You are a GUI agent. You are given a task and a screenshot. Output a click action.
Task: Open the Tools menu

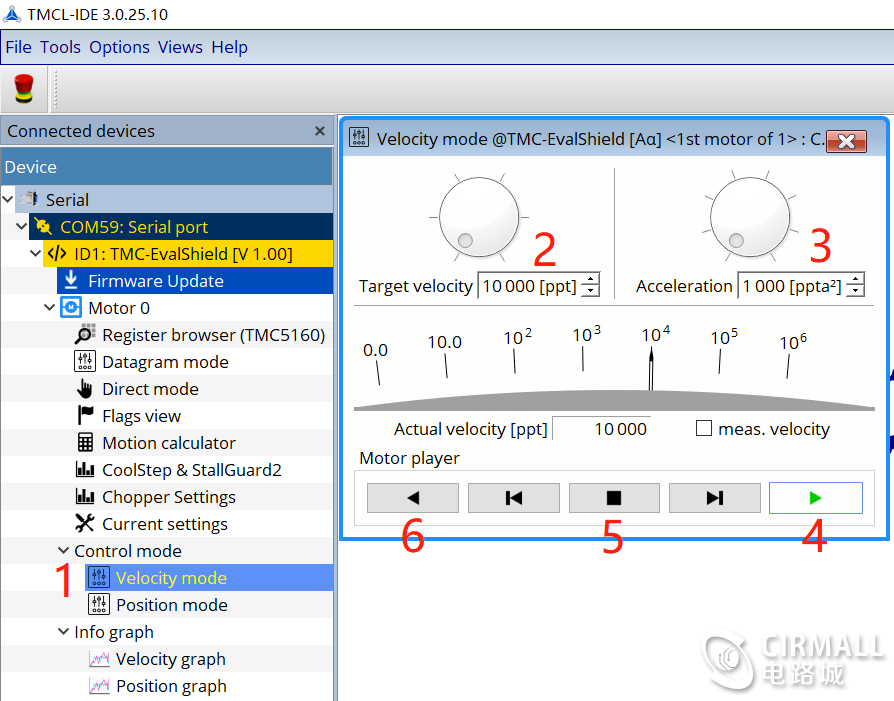point(60,47)
